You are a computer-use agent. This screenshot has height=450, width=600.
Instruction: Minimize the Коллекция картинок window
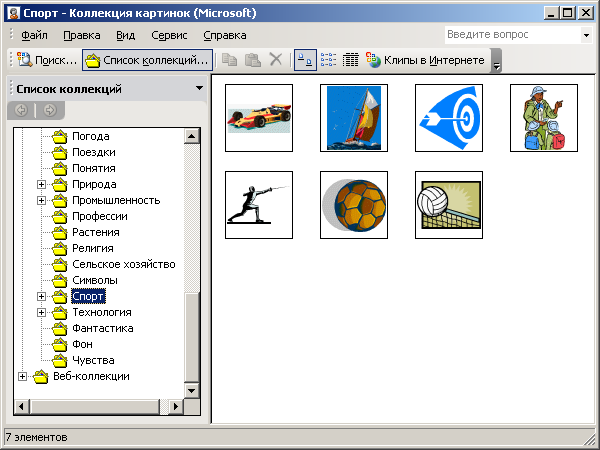coord(552,13)
